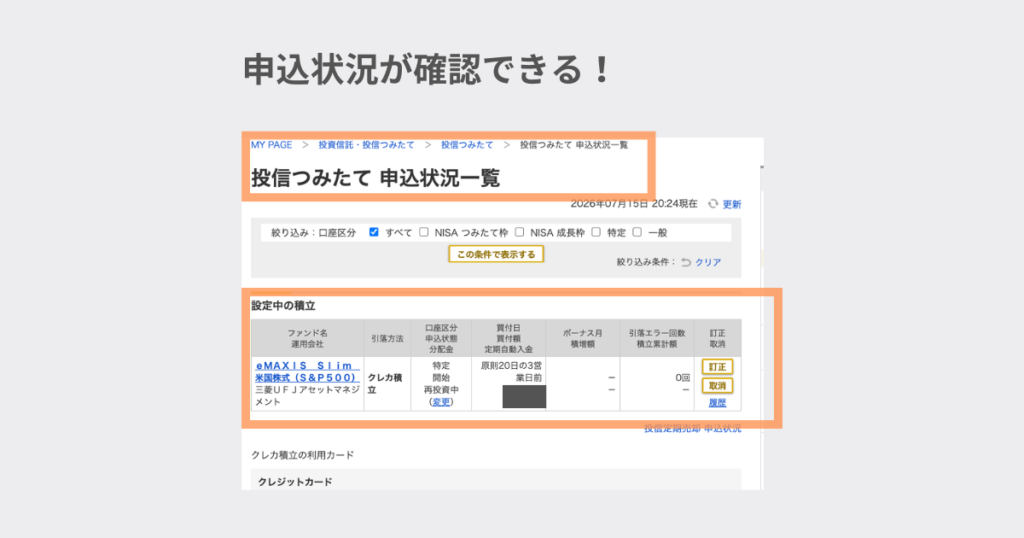Open the eMAXIS Slim 米国株式 (S&P500) fund link

coord(307,372)
